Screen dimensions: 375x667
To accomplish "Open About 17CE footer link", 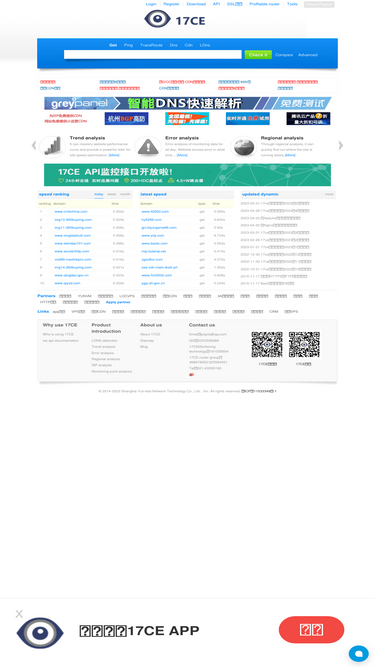I will click(150, 334).
